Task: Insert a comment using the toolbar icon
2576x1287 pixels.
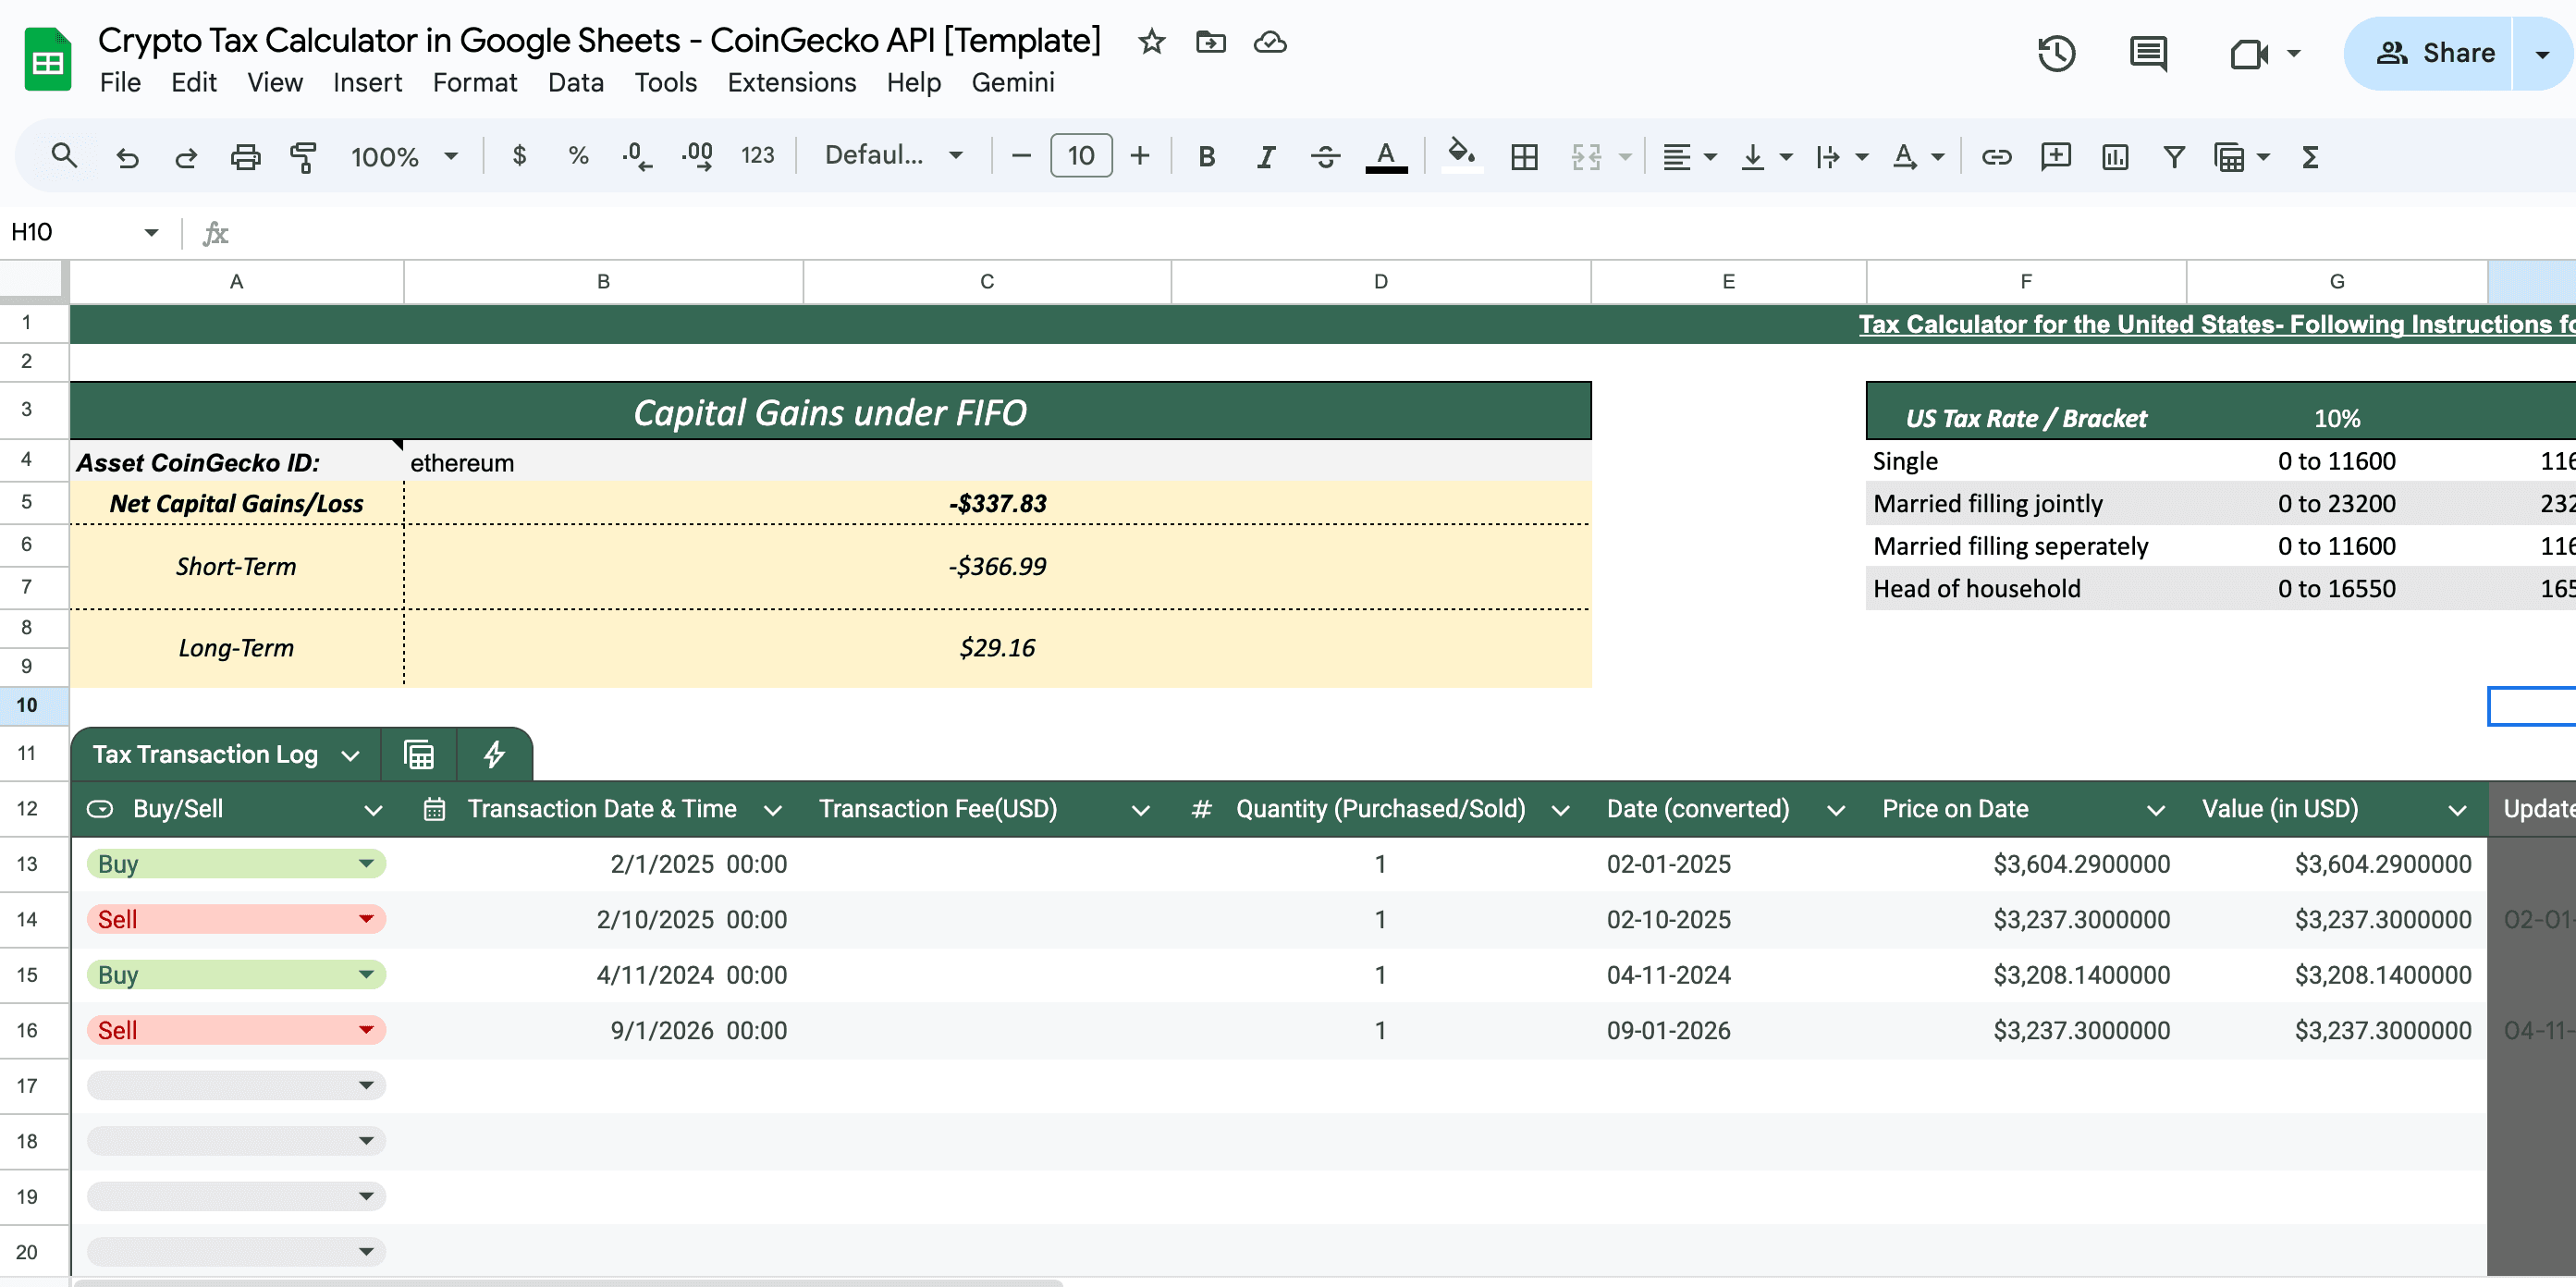Action: click(x=2055, y=157)
